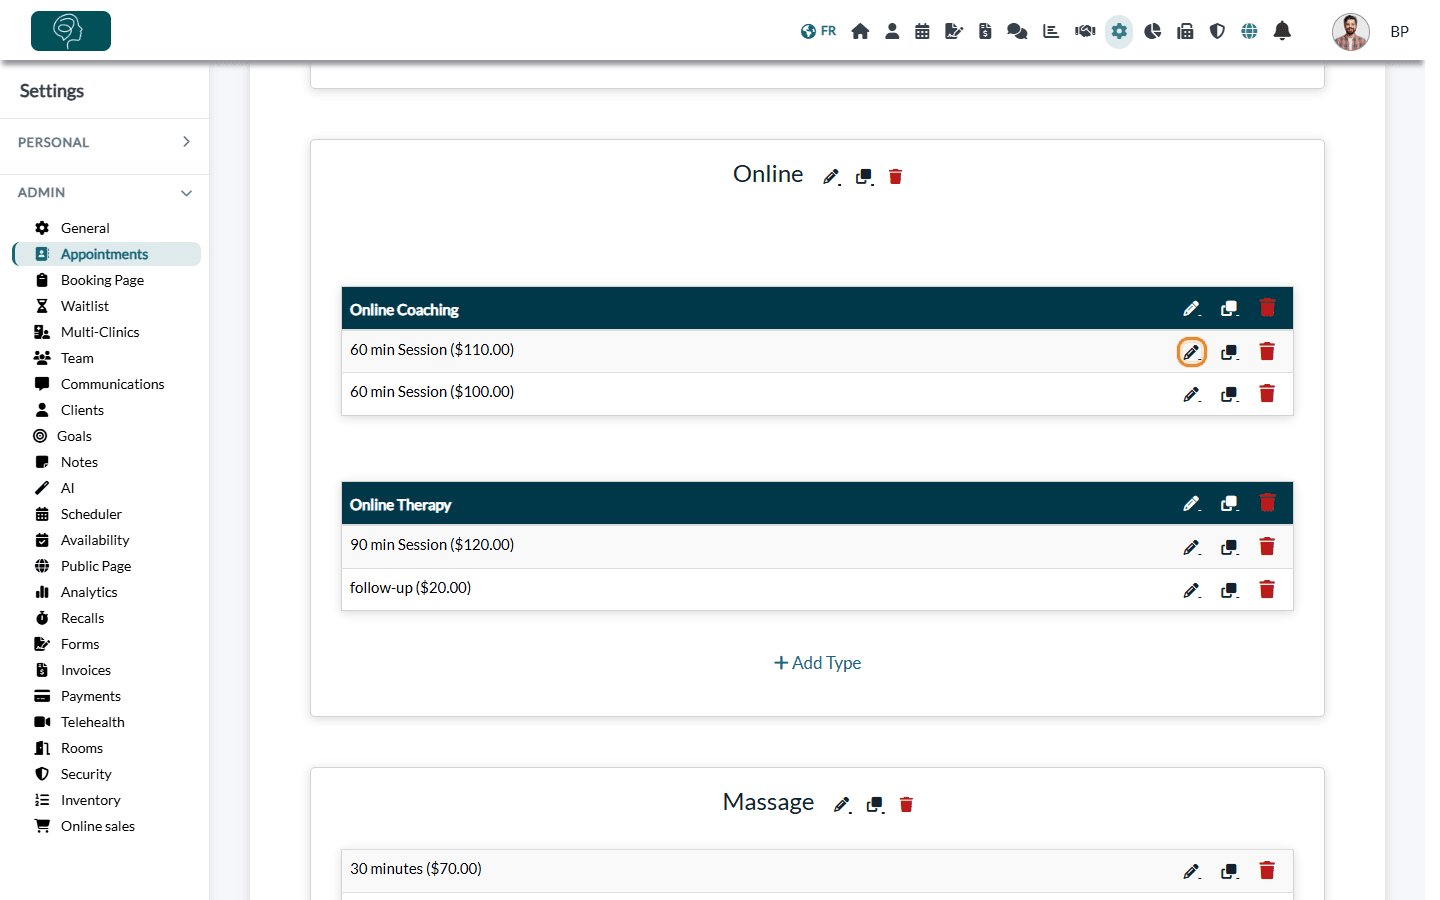This screenshot has height=900, width=1440.
Task: Open the Multi-Clinics settings
Action: point(100,332)
